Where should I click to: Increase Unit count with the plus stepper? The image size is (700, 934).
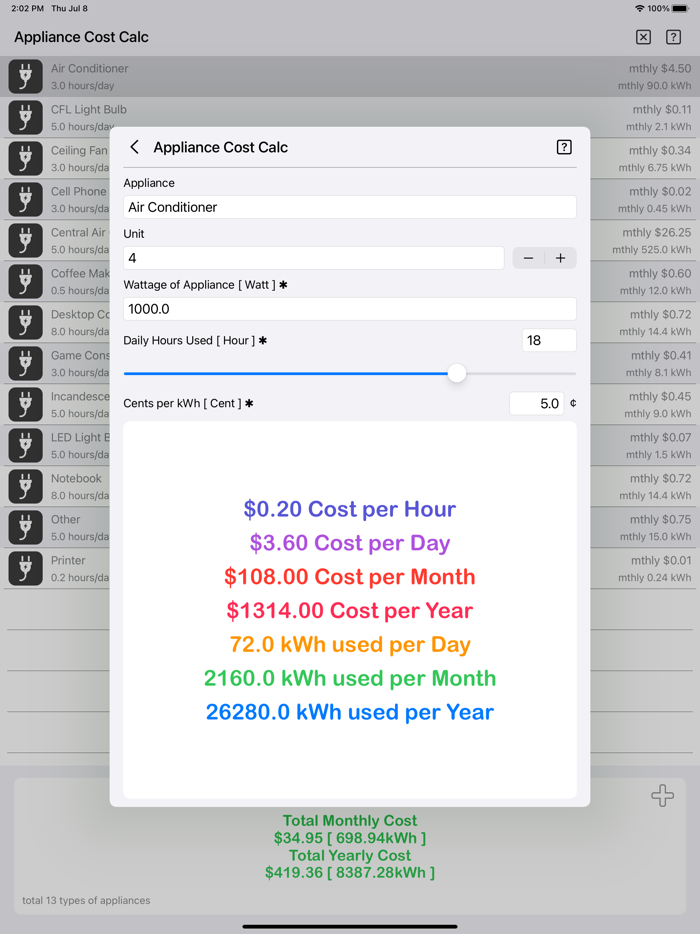[560, 257]
